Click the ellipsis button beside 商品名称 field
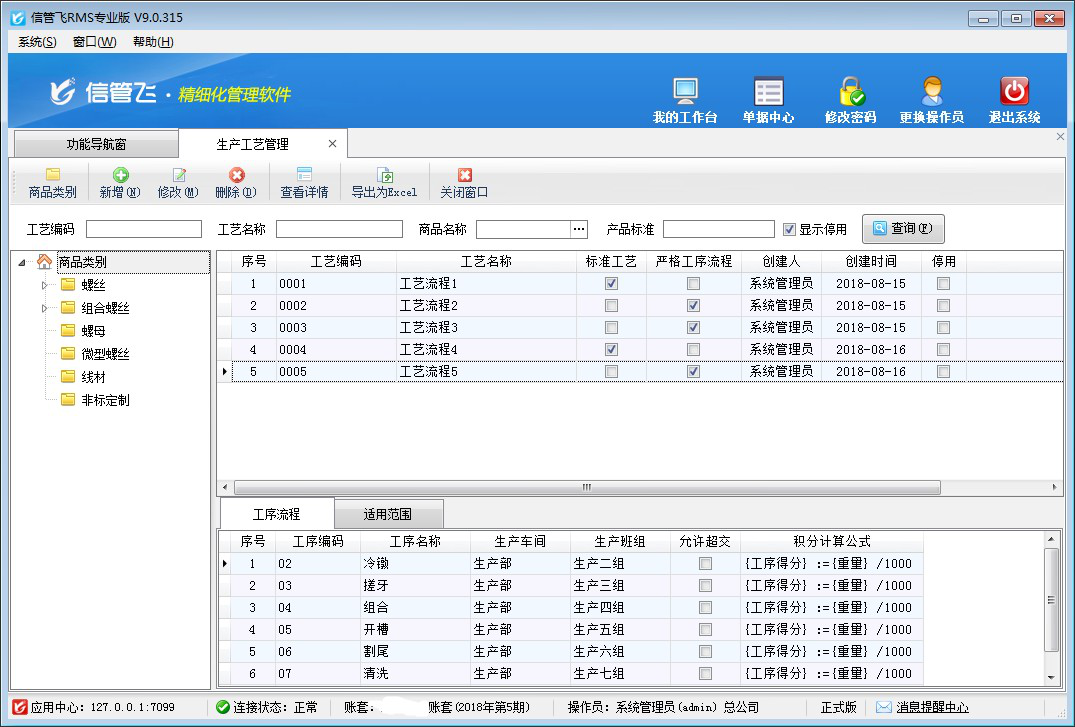 [579, 229]
